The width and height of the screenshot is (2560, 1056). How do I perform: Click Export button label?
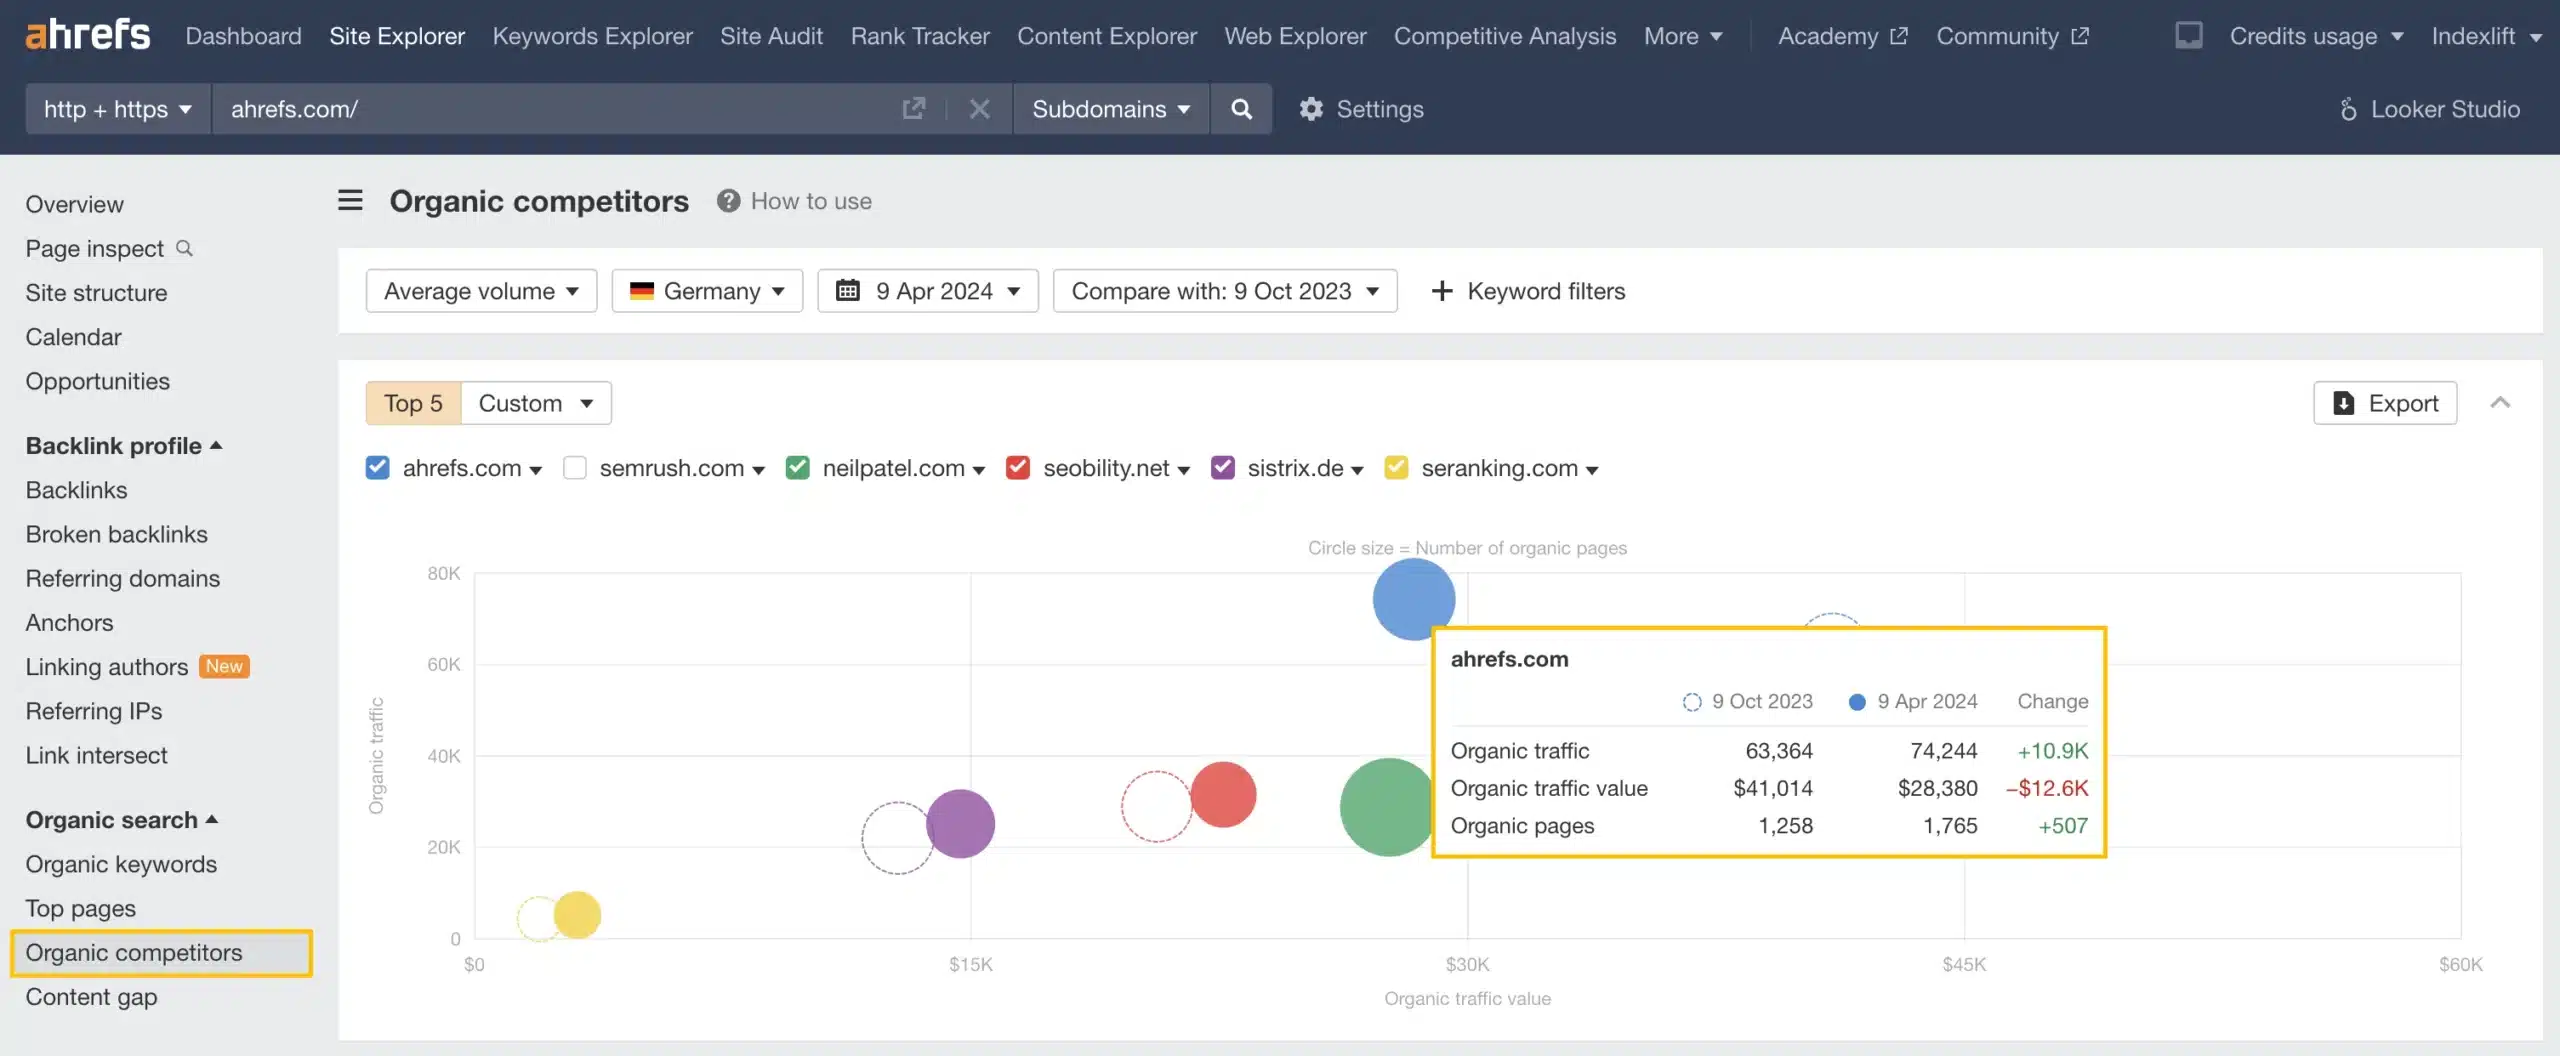pos(2403,403)
